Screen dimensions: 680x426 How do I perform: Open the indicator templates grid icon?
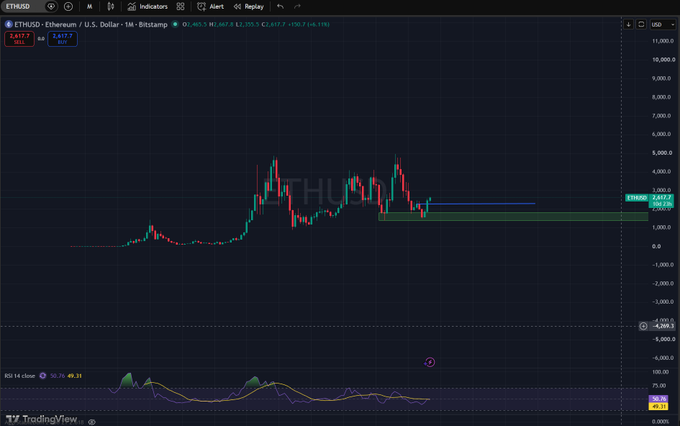tap(180, 7)
